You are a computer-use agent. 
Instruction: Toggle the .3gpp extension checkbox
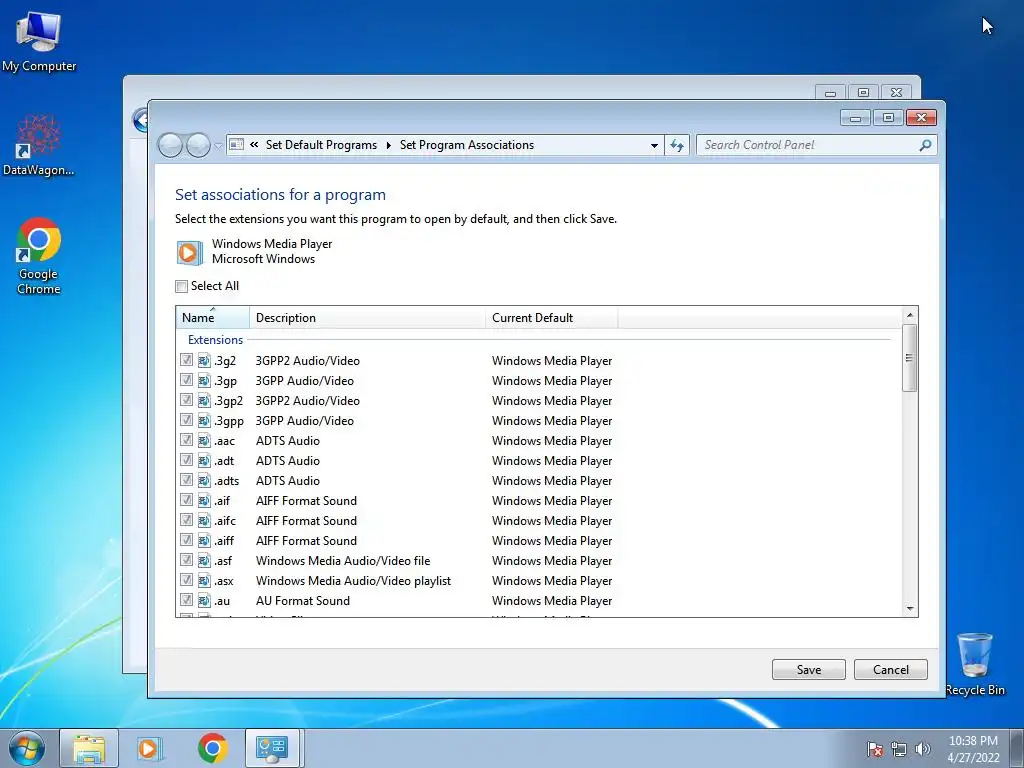tap(186, 420)
